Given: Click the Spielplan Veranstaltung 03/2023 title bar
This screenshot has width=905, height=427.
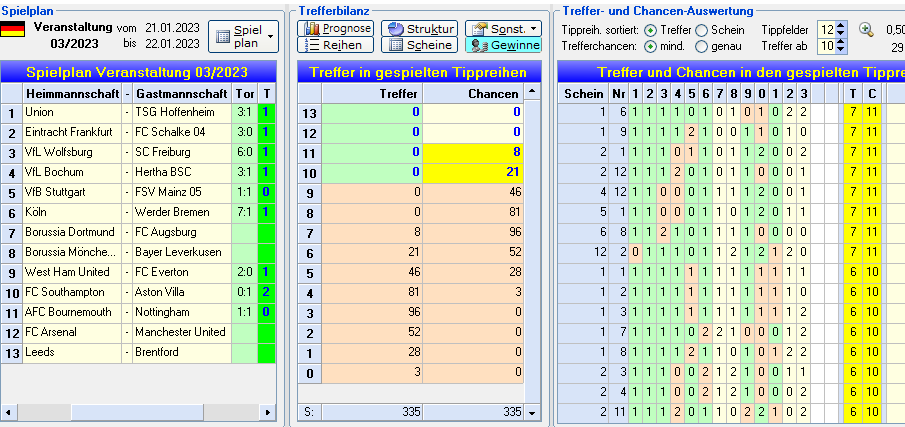Looking at the screenshot, I should pyautogui.click(x=139, y=72).
